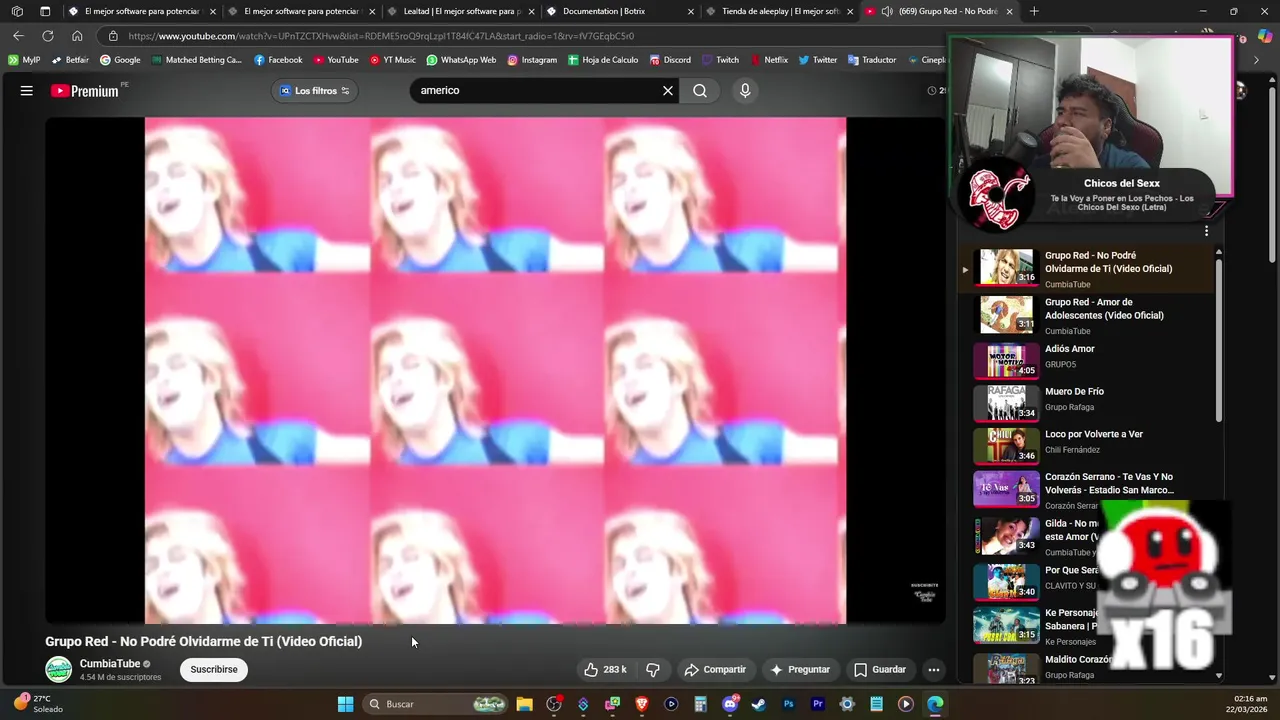
Task: Click the Preguntar button
Action: pos(800,670)
